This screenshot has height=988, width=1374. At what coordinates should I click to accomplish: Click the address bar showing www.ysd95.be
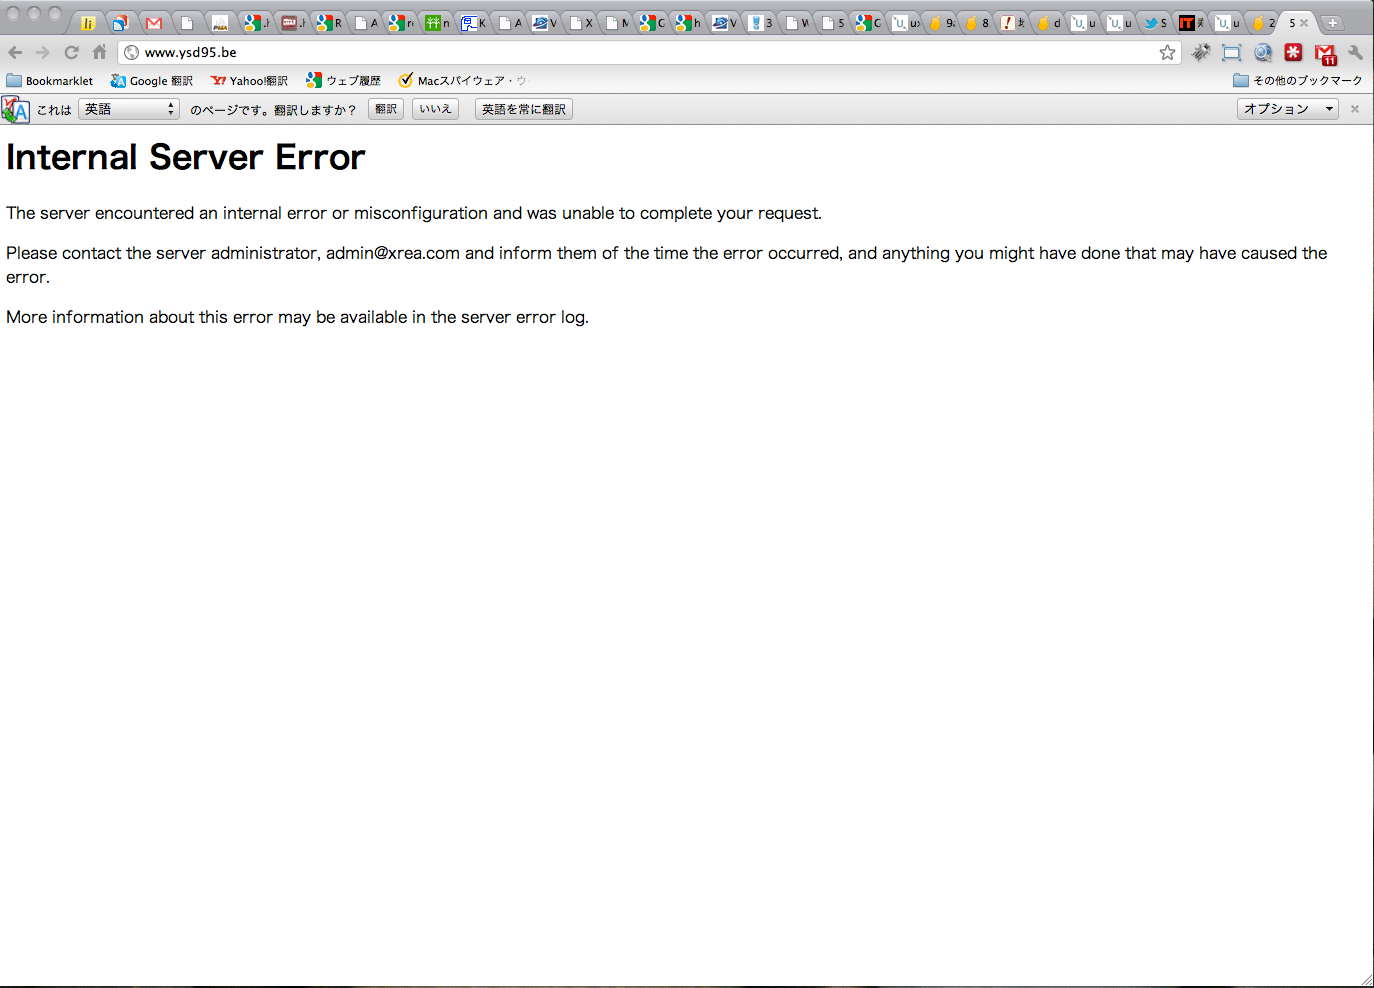640,53
